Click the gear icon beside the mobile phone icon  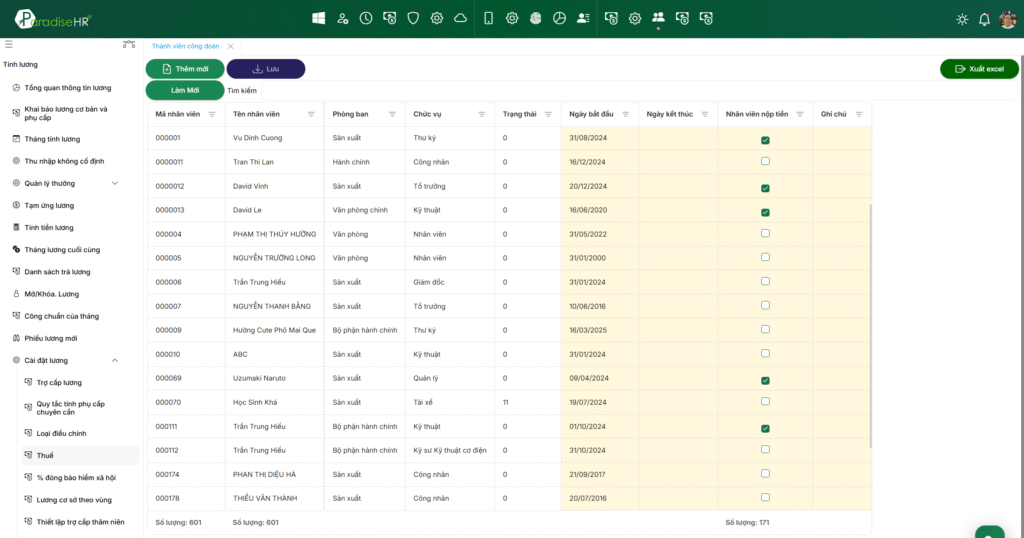(x=512, y=18)
